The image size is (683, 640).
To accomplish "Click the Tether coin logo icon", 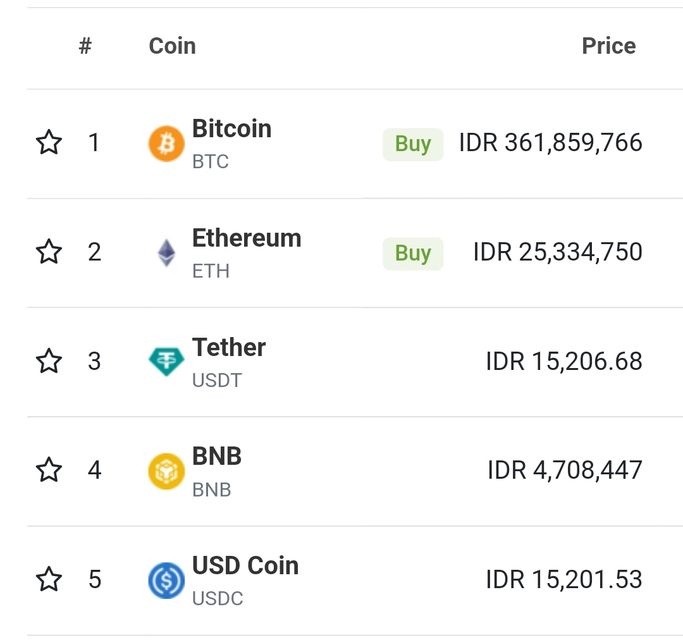I will (x=166, y=362).
